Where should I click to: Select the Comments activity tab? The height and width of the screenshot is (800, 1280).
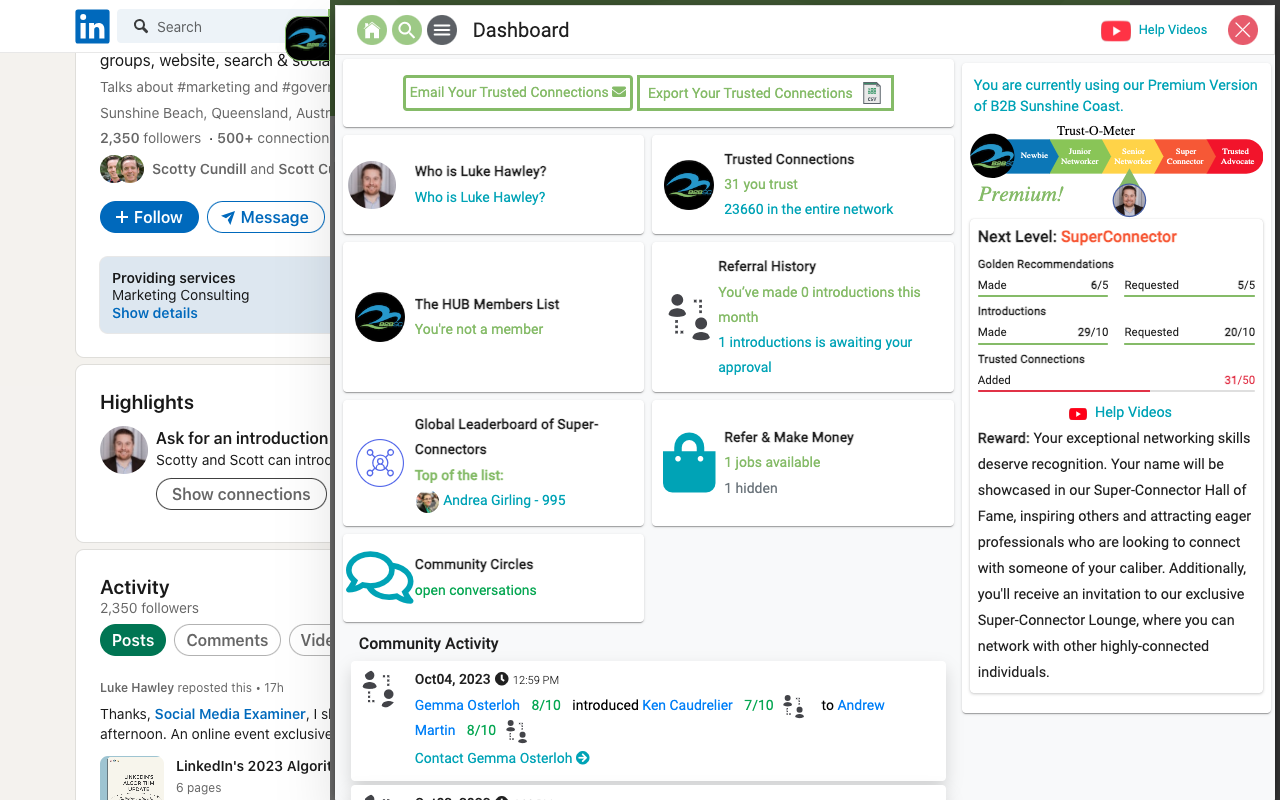(x=227, y=640)
